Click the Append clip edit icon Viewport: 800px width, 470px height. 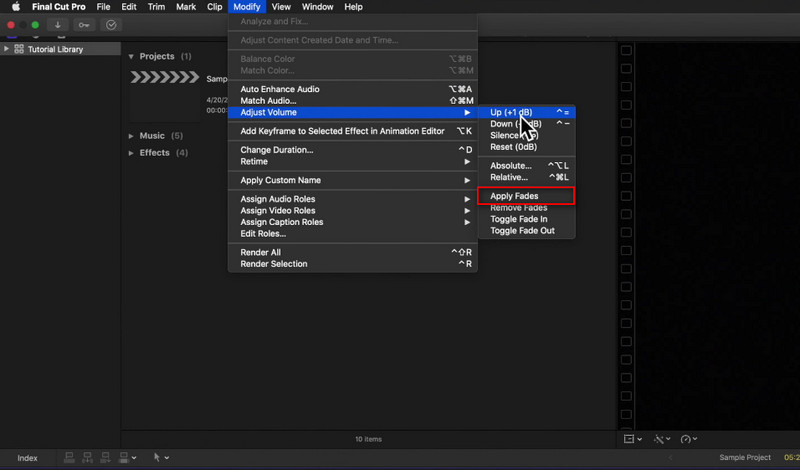tap(105, 457)
